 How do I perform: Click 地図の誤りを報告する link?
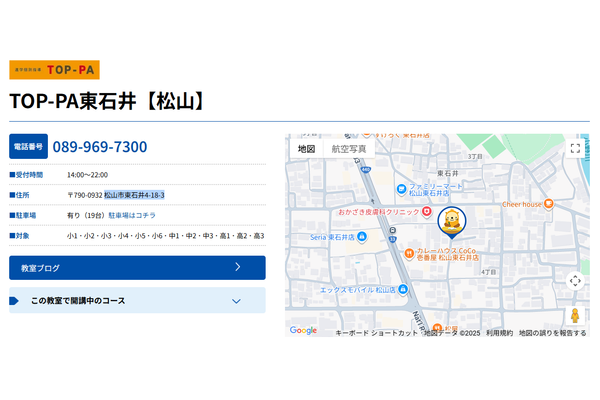553,333
